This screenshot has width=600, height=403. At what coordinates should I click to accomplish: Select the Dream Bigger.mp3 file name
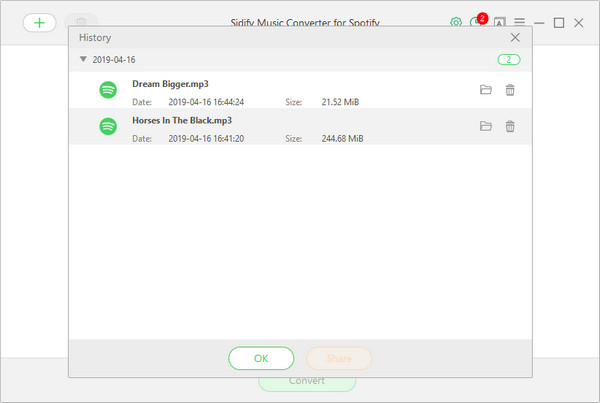click(x=170, y=84)
